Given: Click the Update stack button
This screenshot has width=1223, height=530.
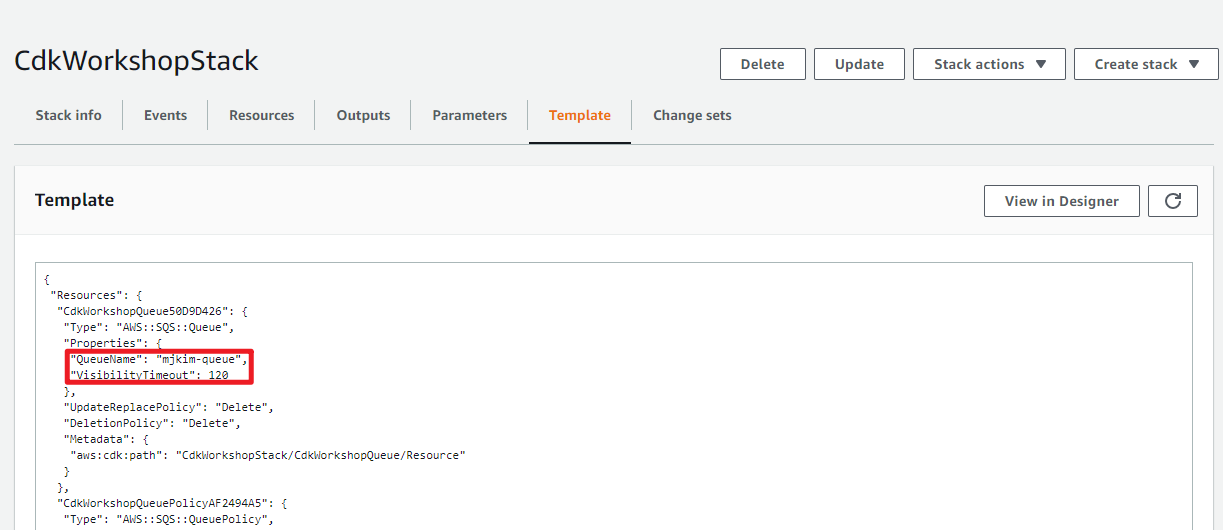Looking at the screenshot, I should pos(859,64).
